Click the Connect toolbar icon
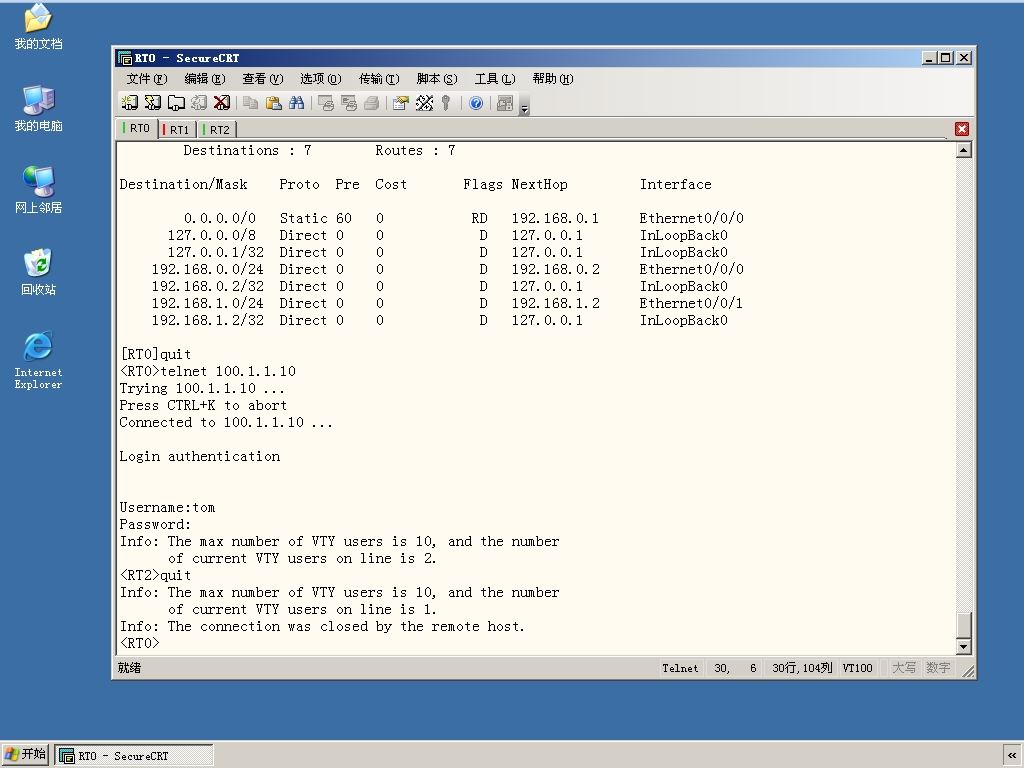Screen dimensions: 1024x768 coord(129,103)
